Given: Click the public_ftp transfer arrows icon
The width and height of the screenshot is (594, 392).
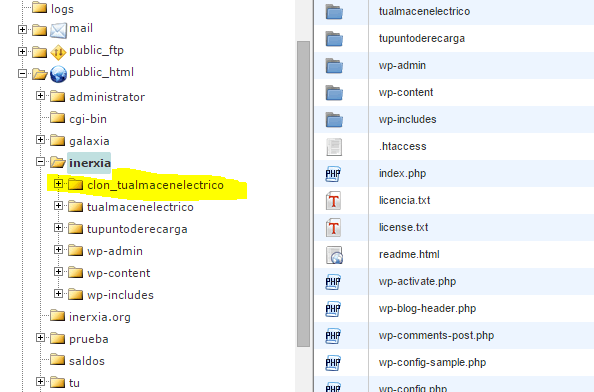Looking at the screenshot, I should pyautogui.click(x=58, y=52).
